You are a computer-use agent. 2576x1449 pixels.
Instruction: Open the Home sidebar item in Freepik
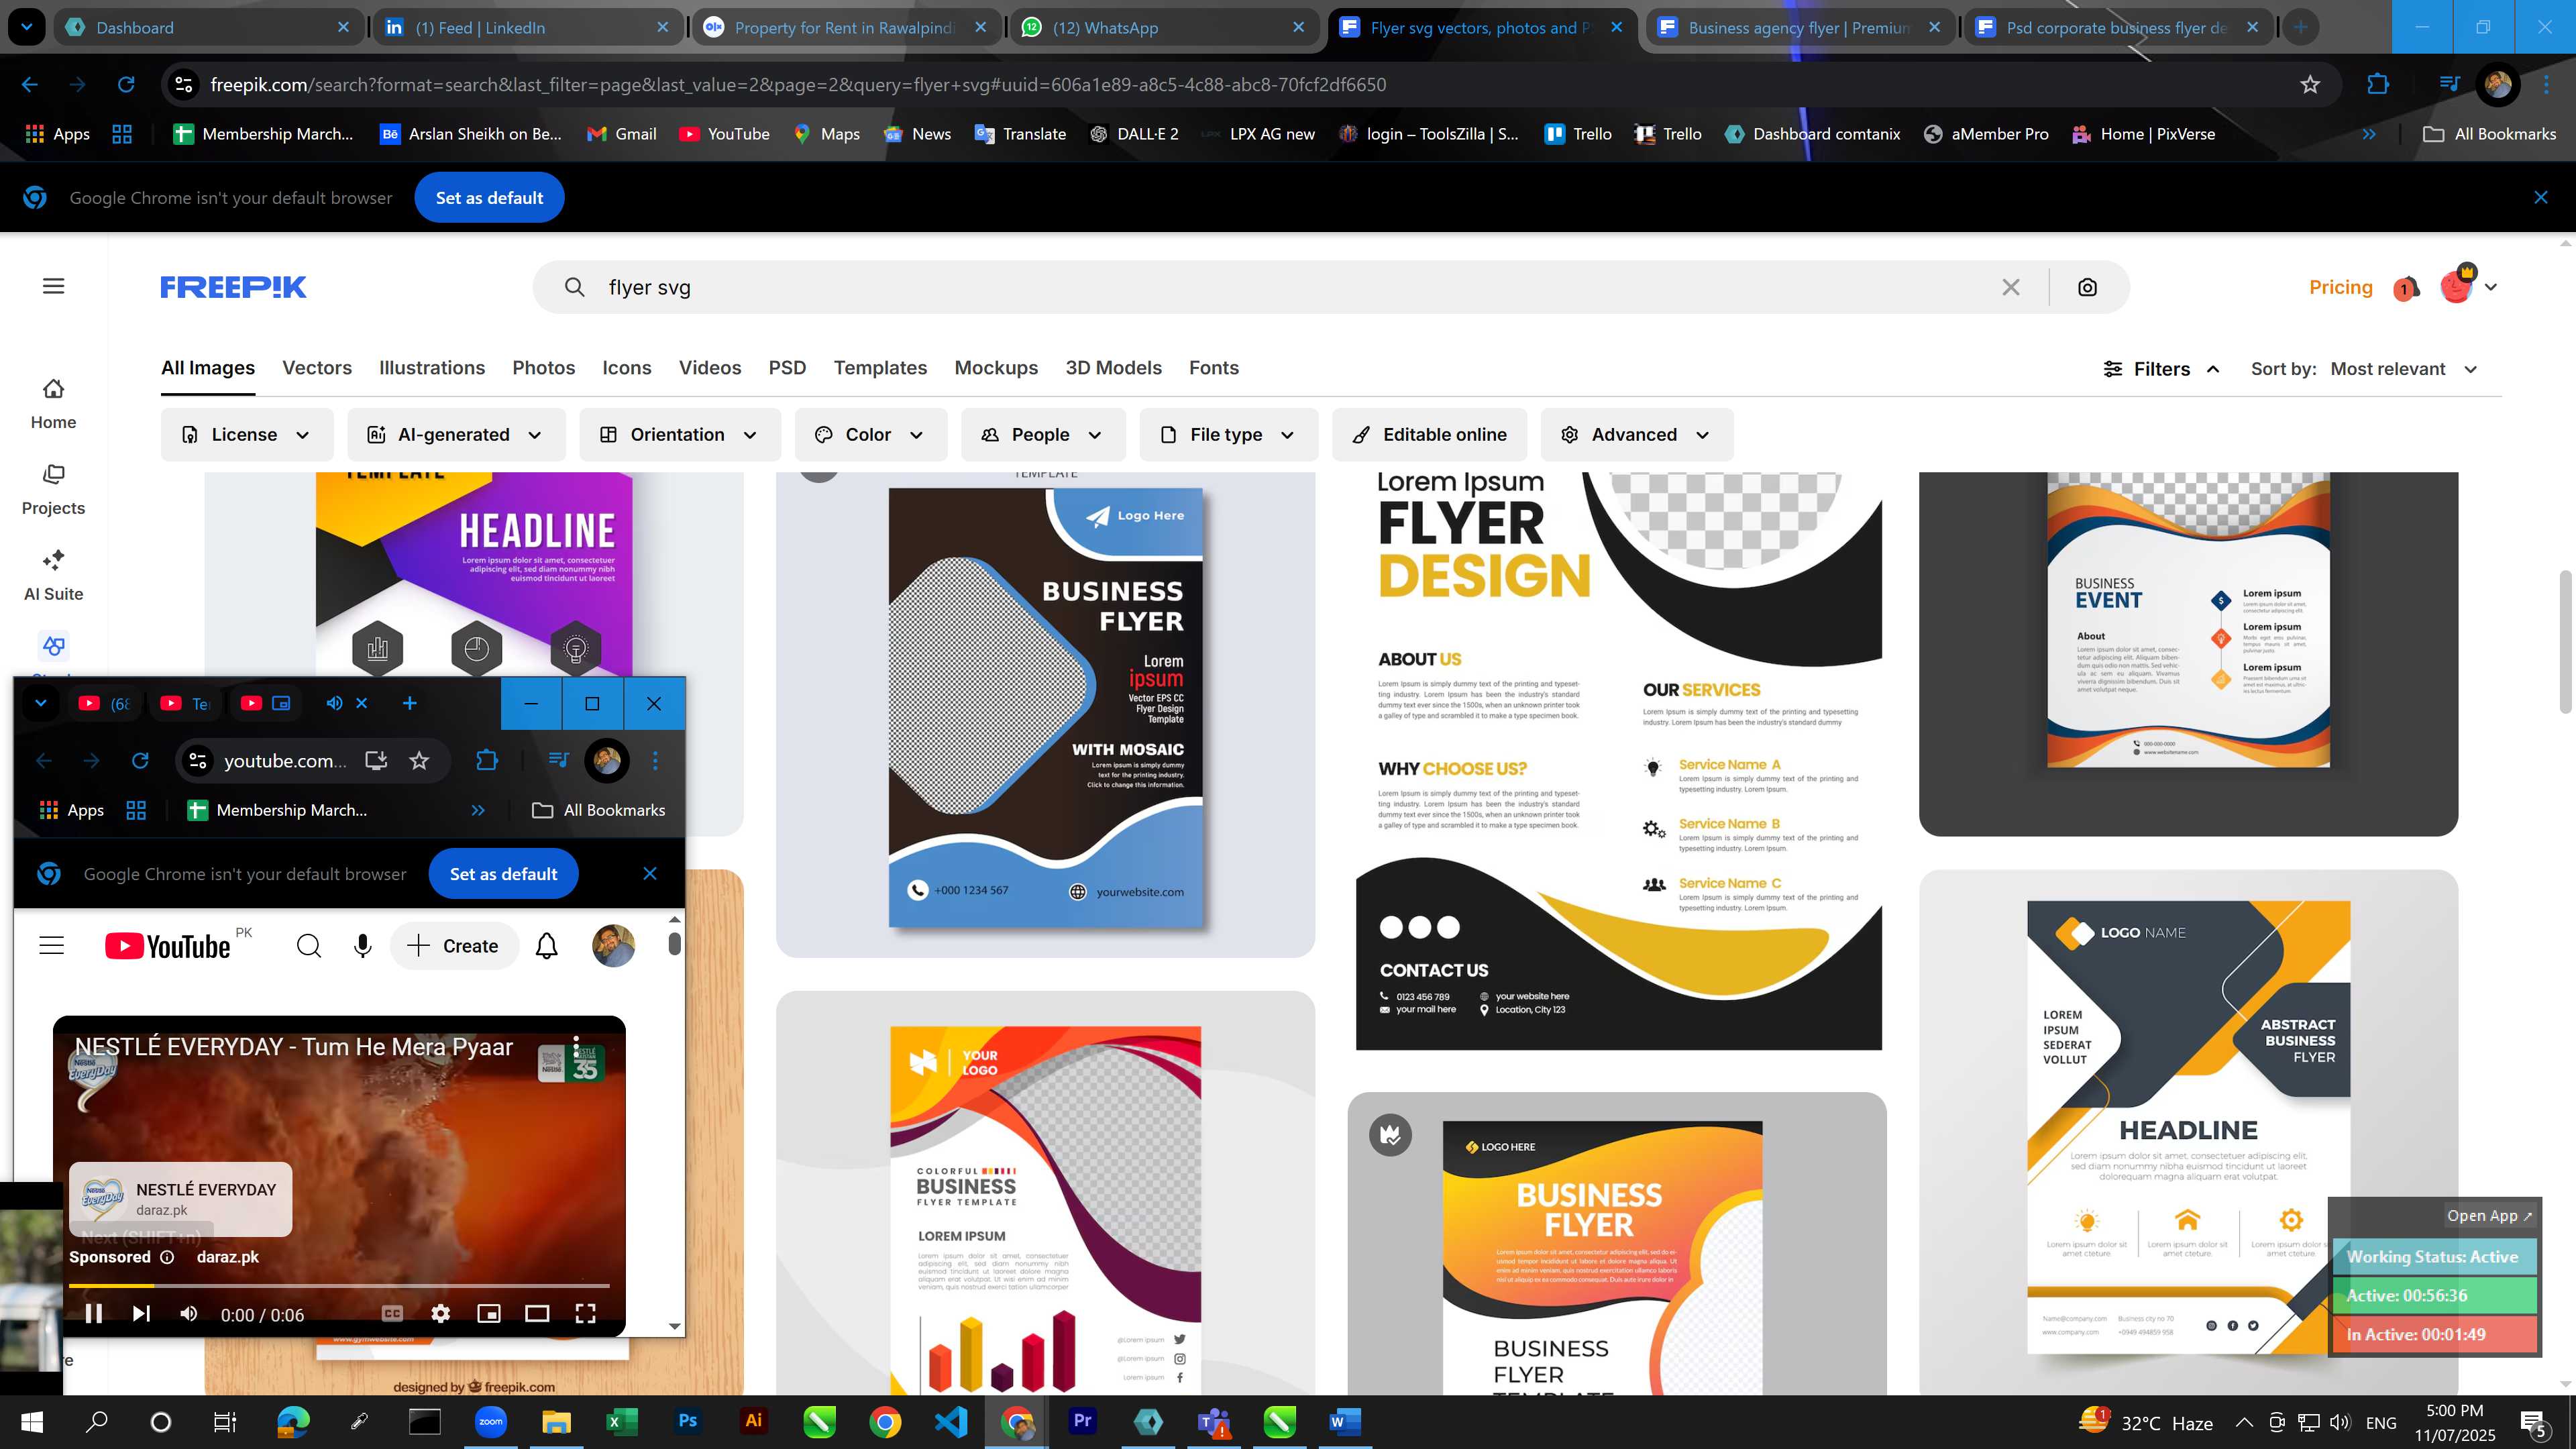coord(53,403)
